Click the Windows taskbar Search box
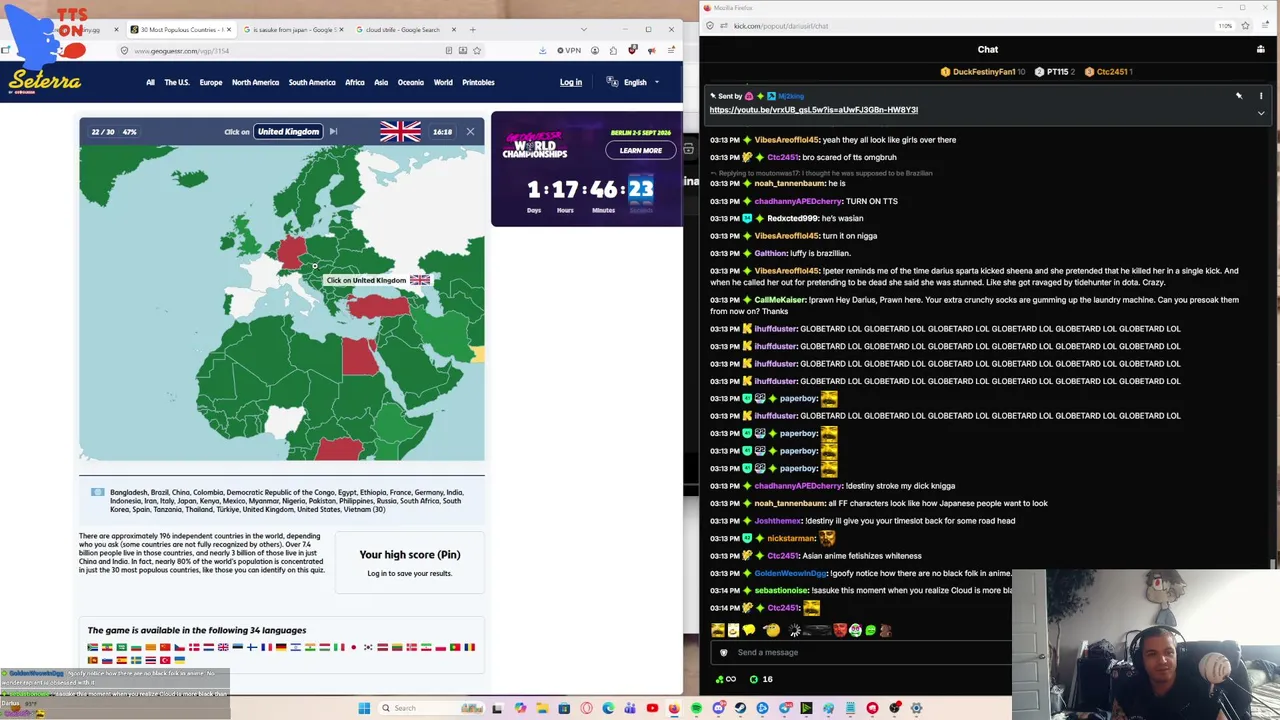The image size is (1280, 720). pos(430,708)
